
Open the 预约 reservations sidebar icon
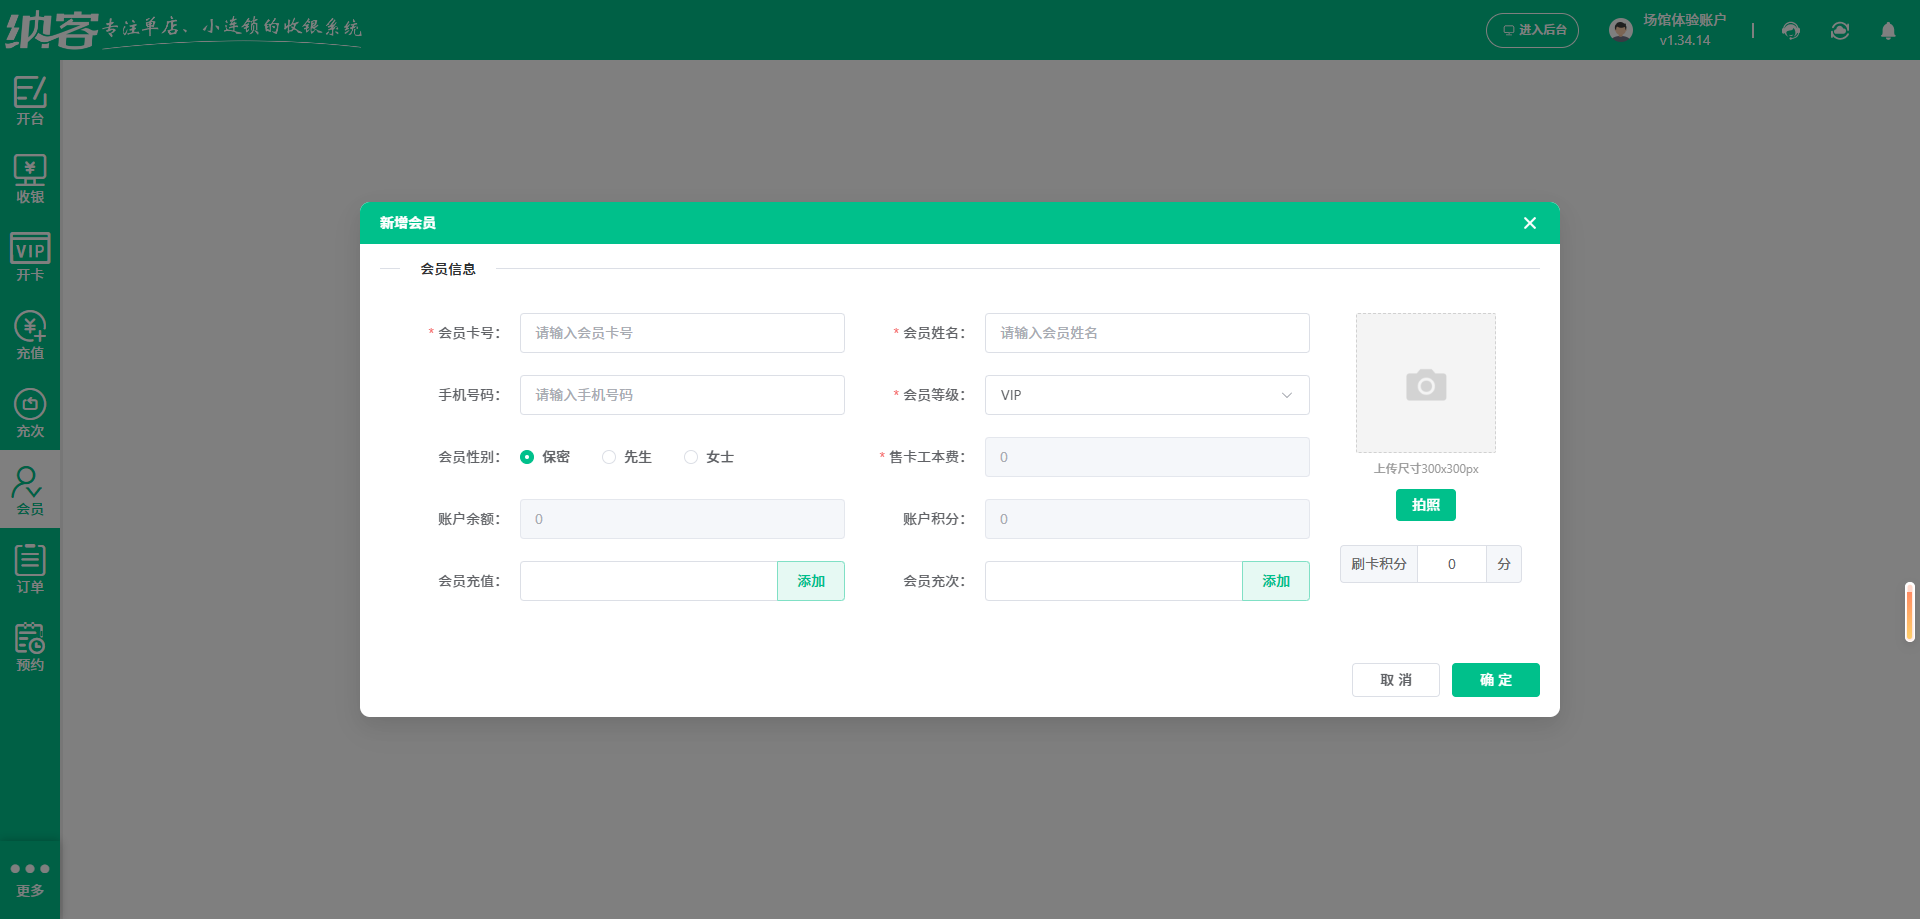tap(30, 645)
